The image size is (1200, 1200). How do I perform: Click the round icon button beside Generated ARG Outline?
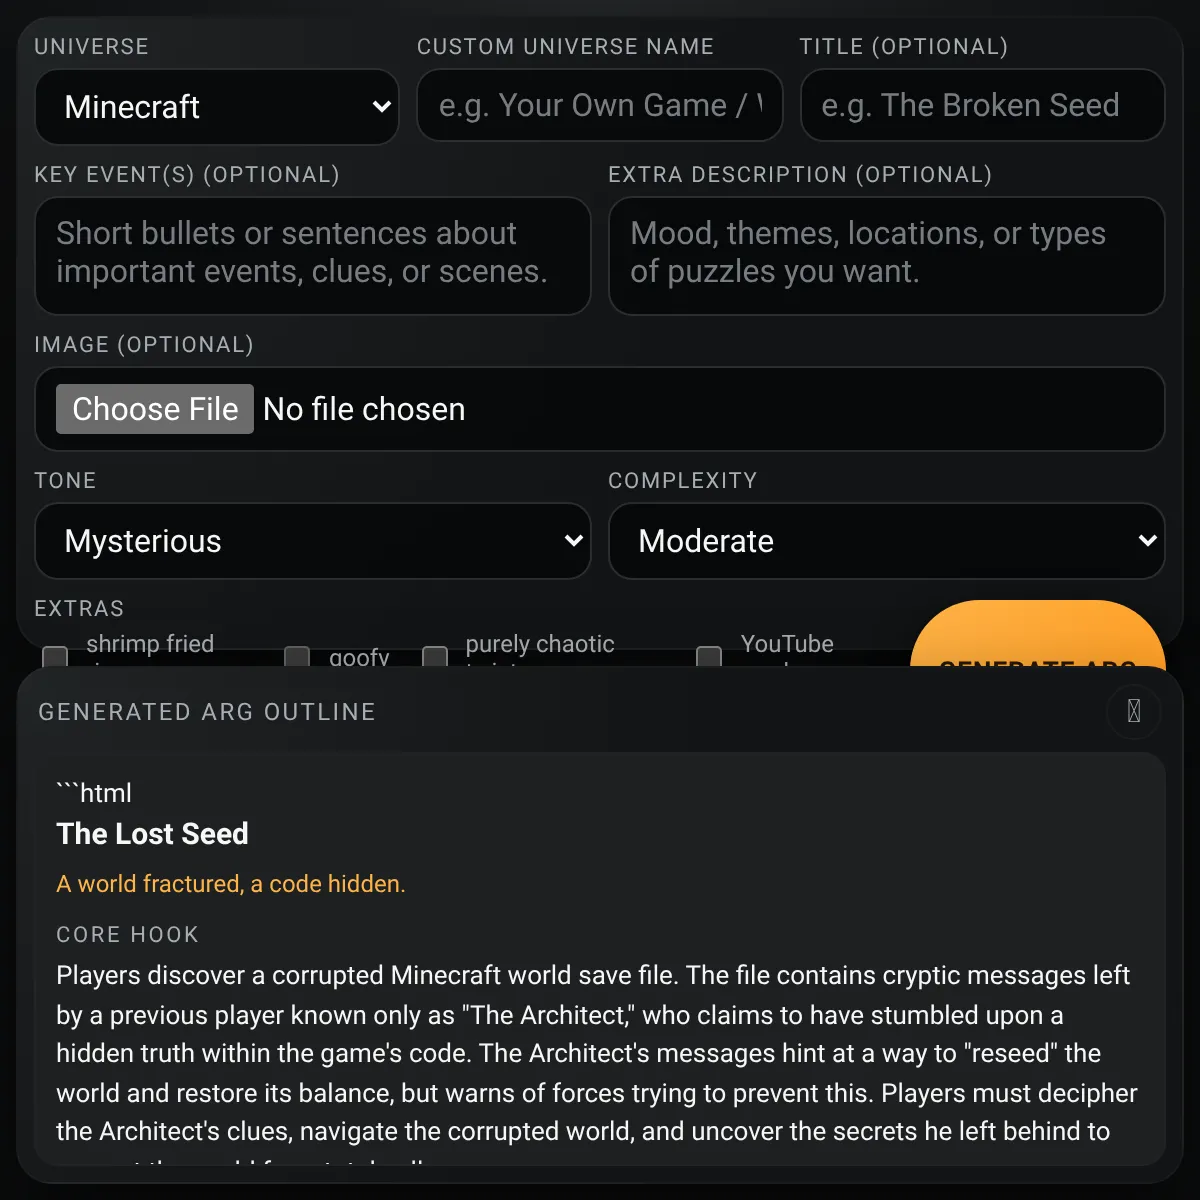[1133, 711]
